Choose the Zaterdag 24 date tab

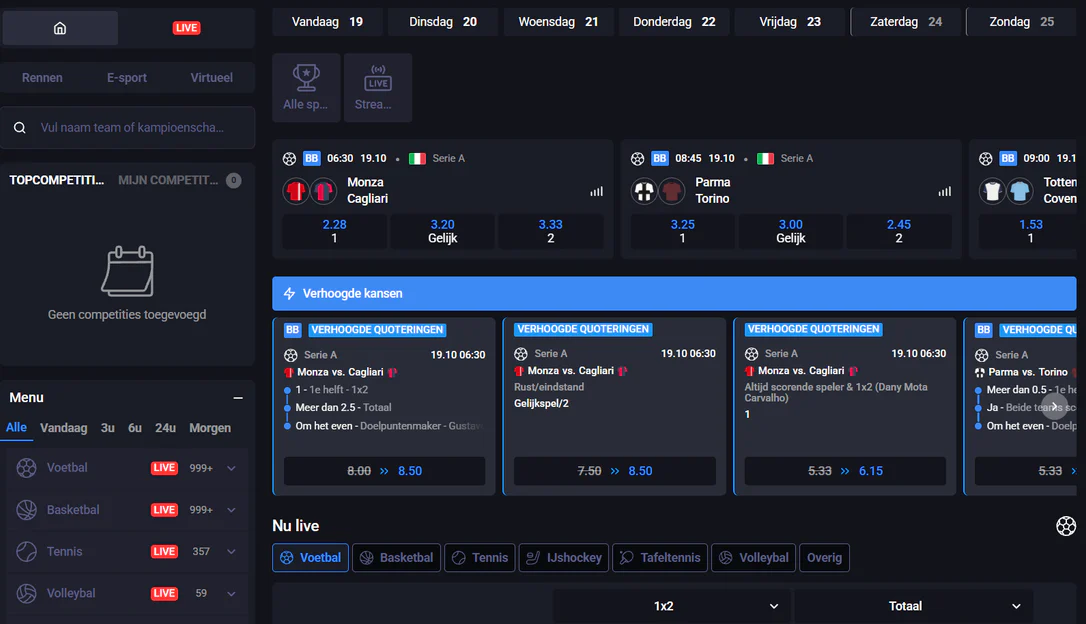(x=906, y=21)
